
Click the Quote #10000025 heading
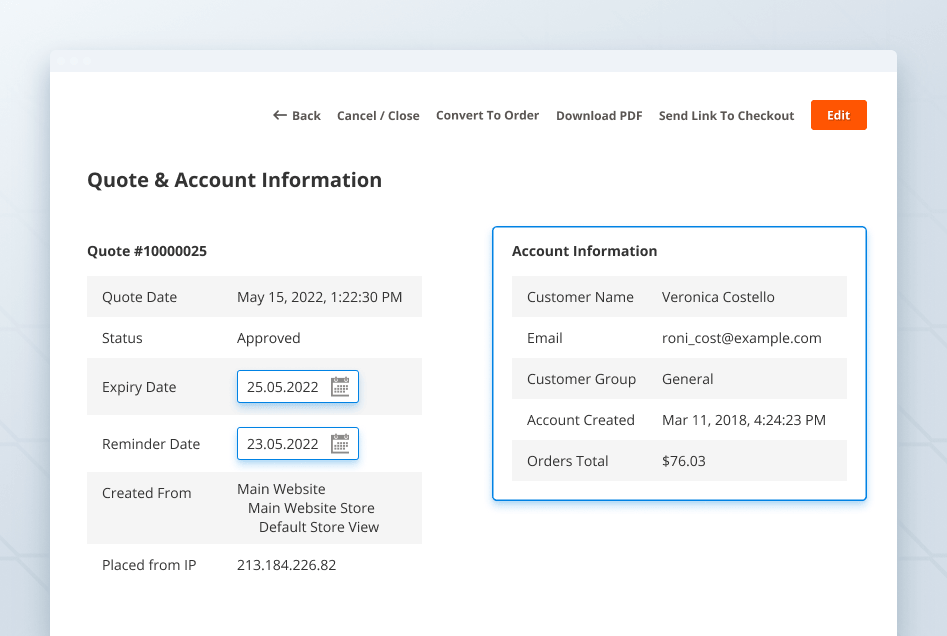point(146,251)
